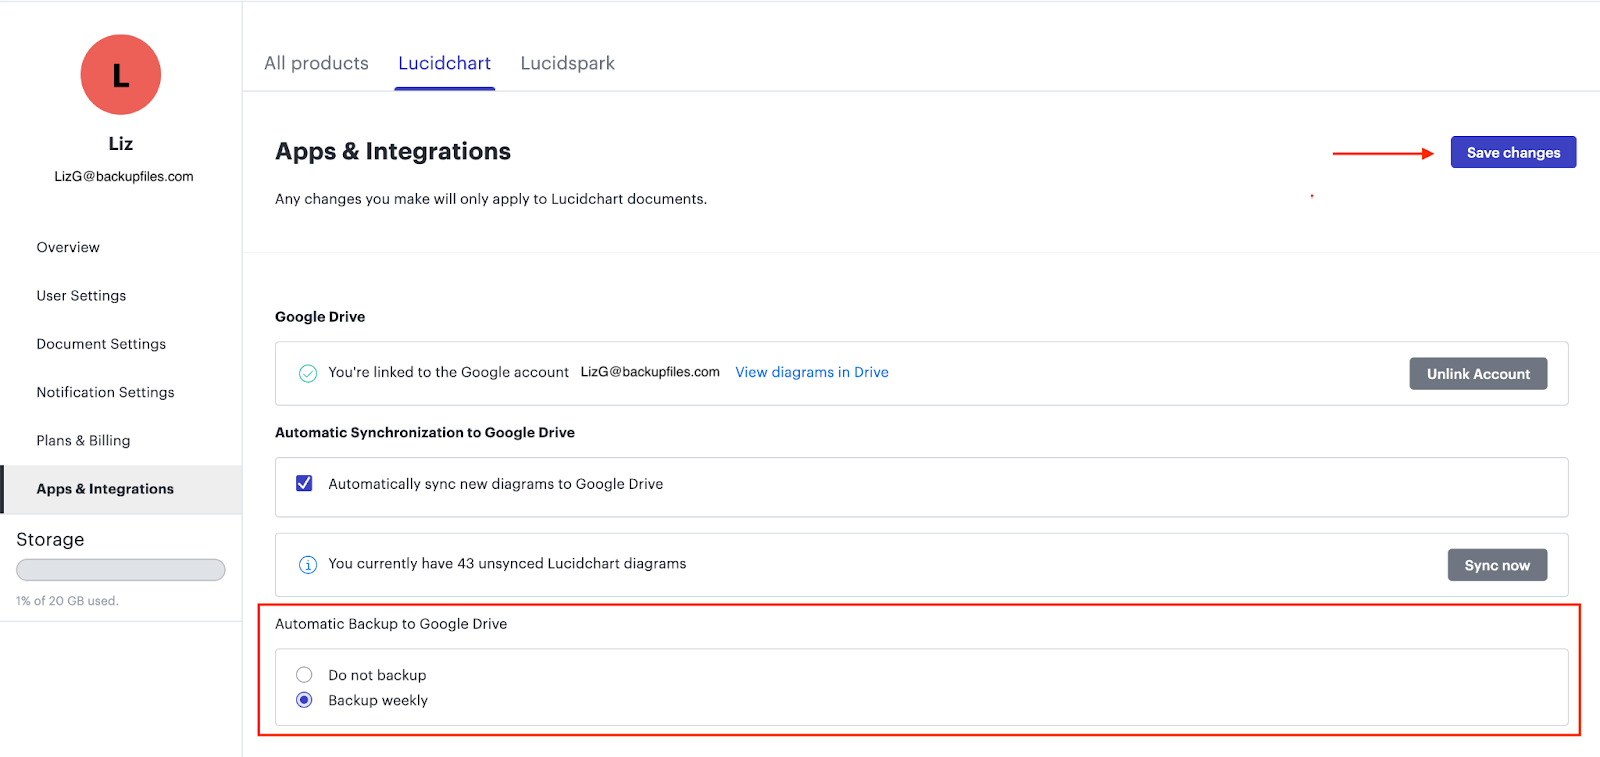1600x757 pixels.
Task: Open the View diagrams in Drive link
Action: [812, 372]
